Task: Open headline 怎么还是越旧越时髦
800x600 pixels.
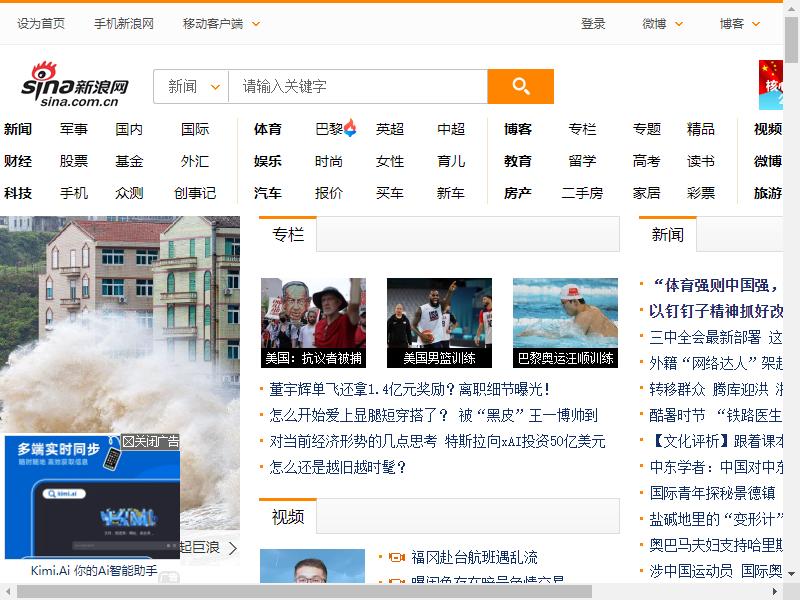Action: pos(337,467)
